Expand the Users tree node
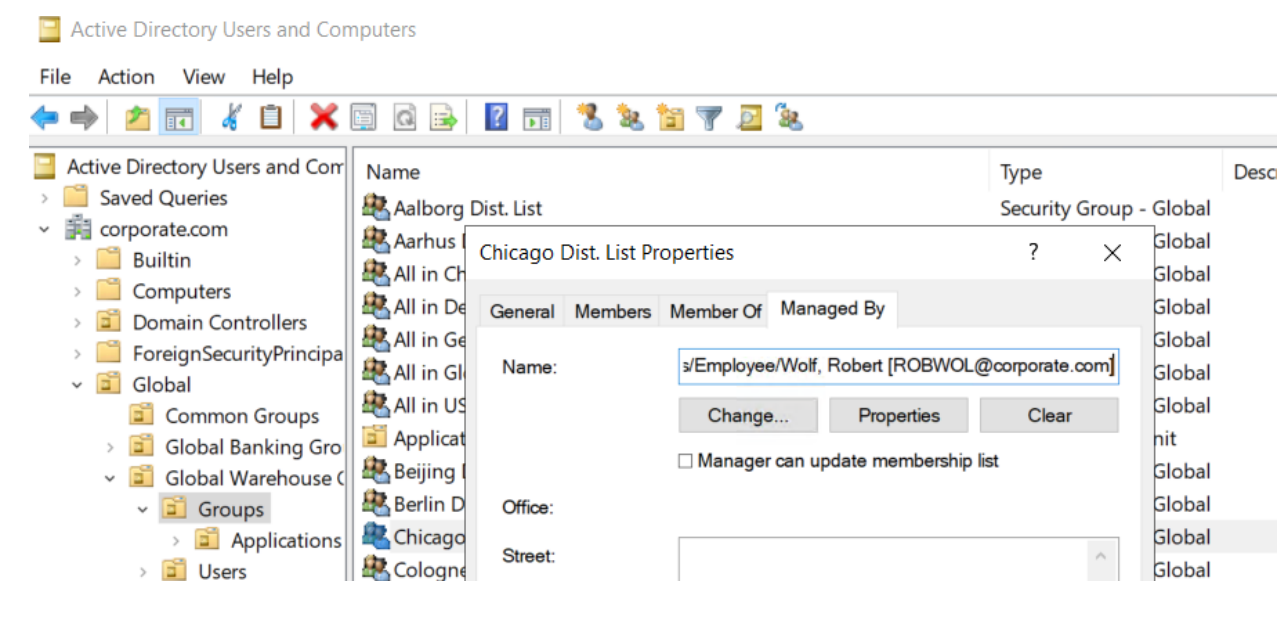This screenshot has height=623, width=1277. pos(144,571)
